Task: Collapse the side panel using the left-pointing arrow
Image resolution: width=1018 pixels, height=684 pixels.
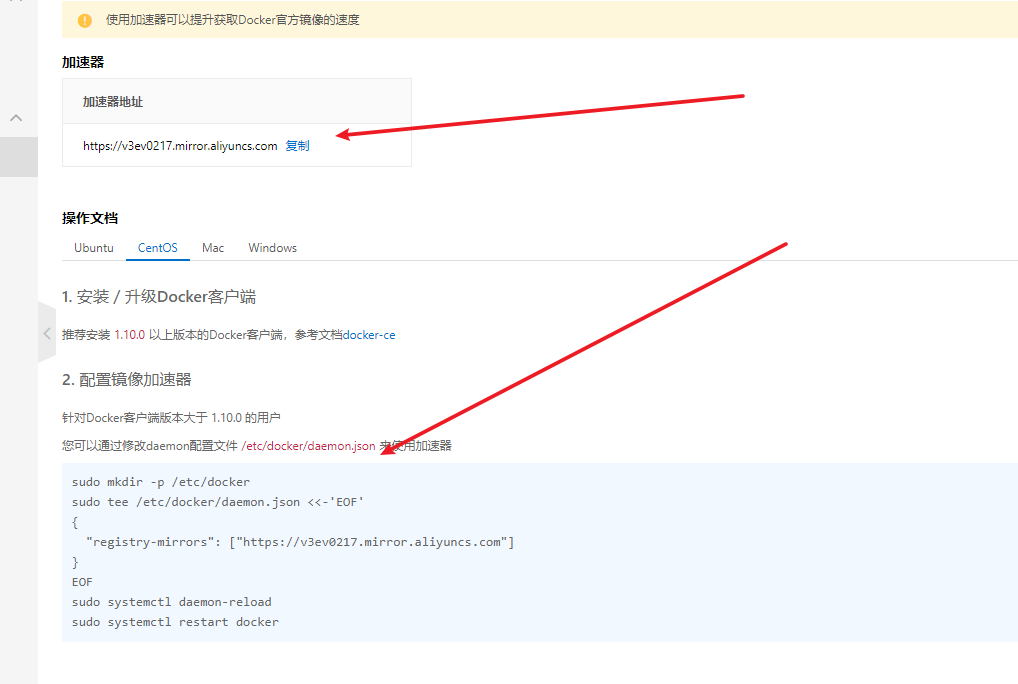Action: click(46, 333)
